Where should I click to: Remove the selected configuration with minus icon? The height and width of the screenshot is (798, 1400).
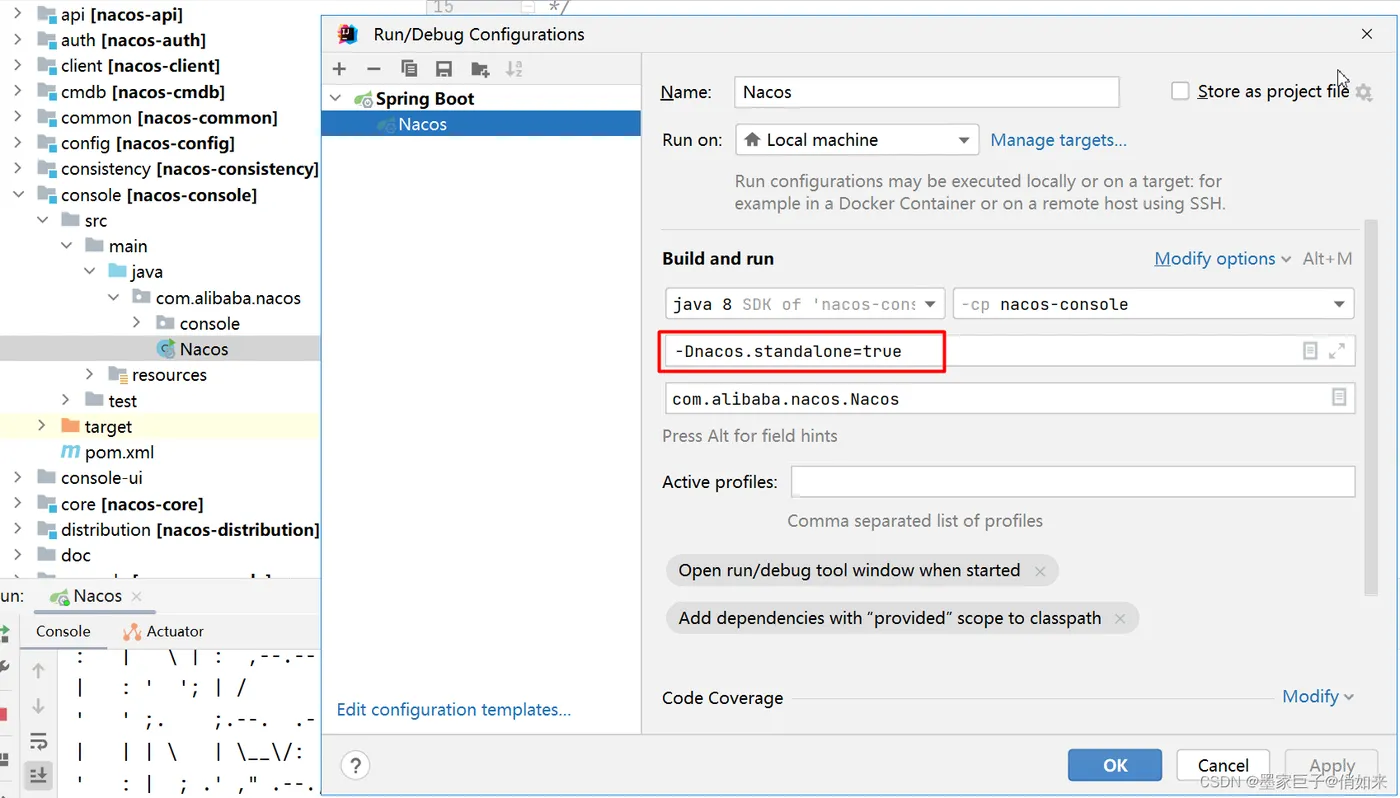374,69
